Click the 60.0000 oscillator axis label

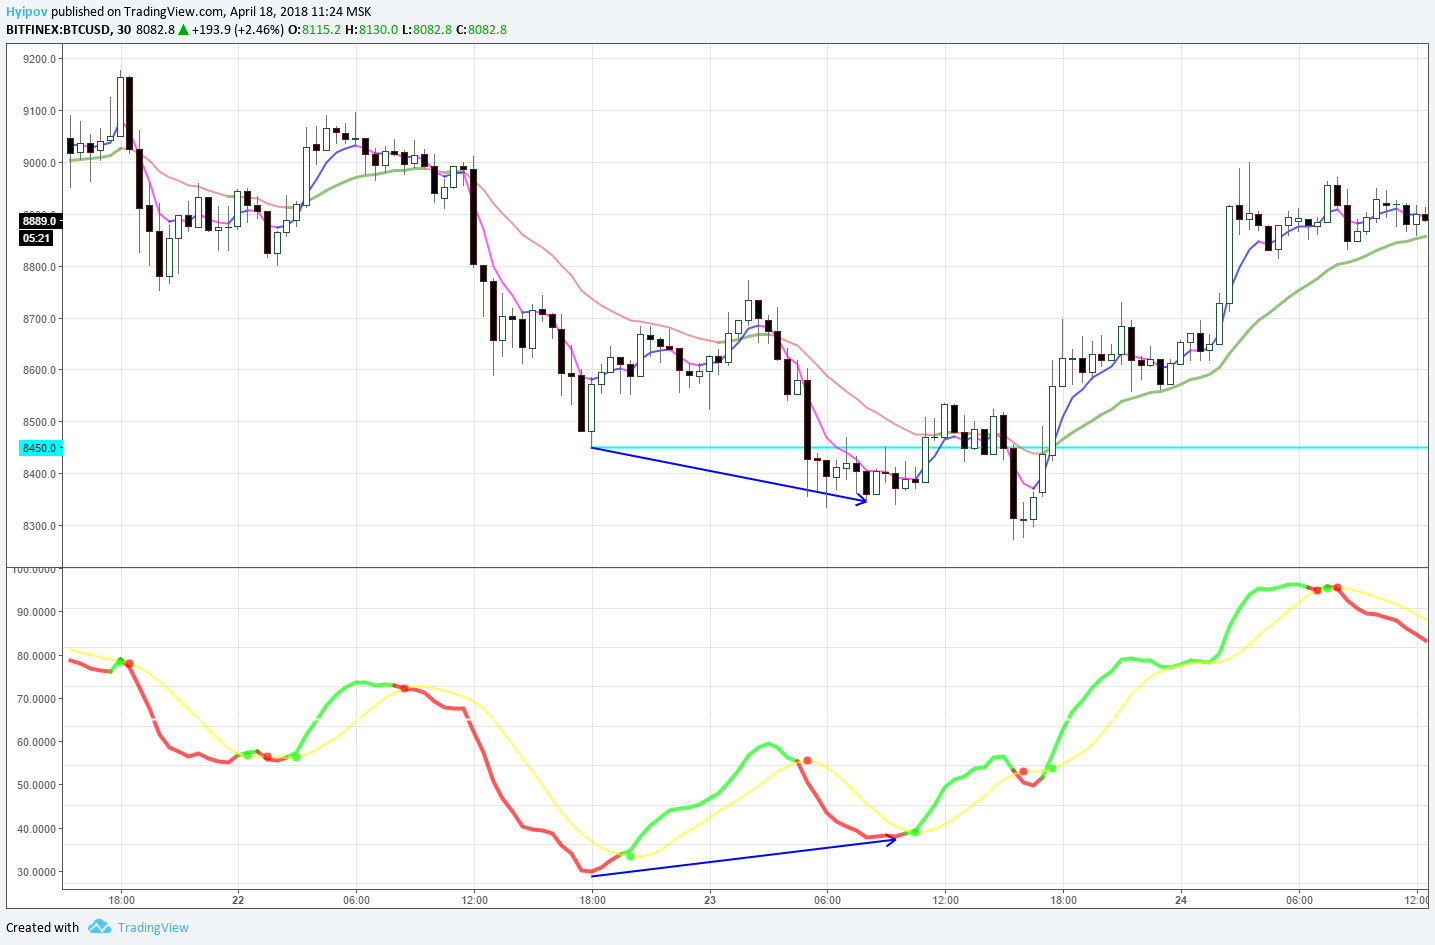[x=37, y=742]
